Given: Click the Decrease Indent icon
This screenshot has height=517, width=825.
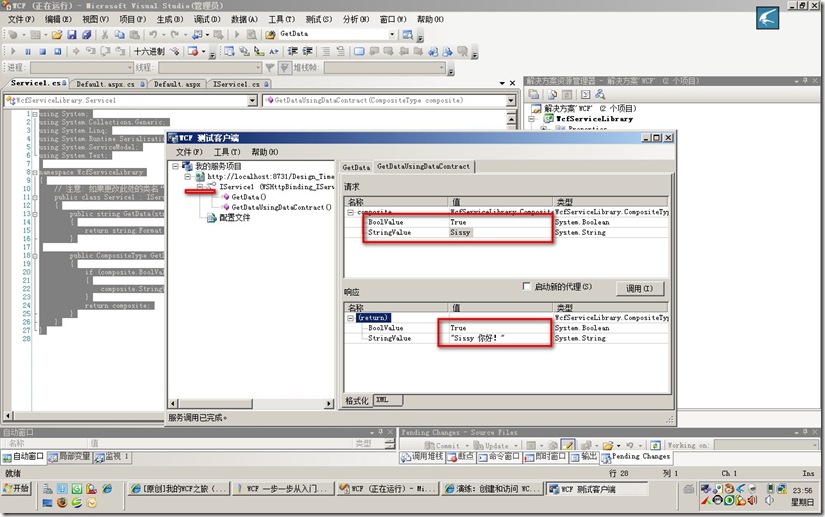Looking at the screenshot, I should coord(293,52).
